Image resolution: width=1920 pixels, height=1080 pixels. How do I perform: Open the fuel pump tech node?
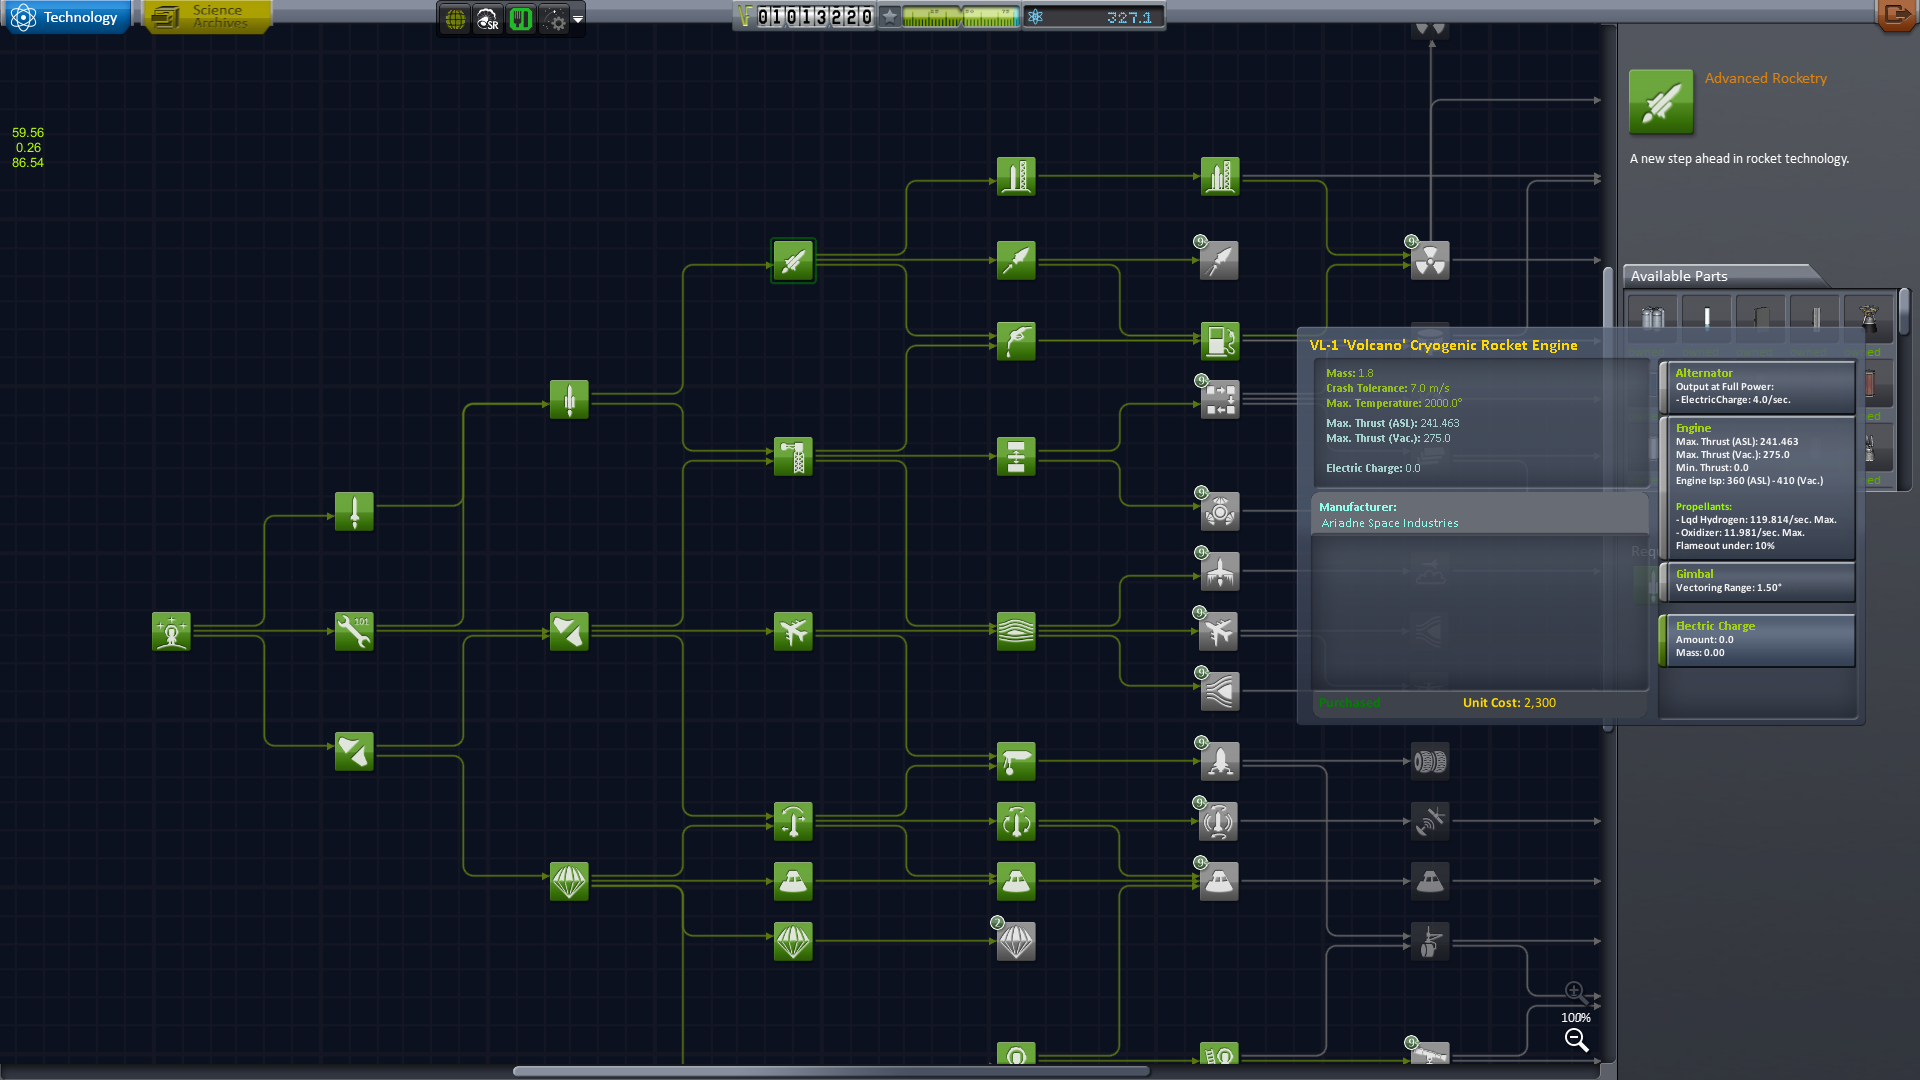tap(1219, 342)
